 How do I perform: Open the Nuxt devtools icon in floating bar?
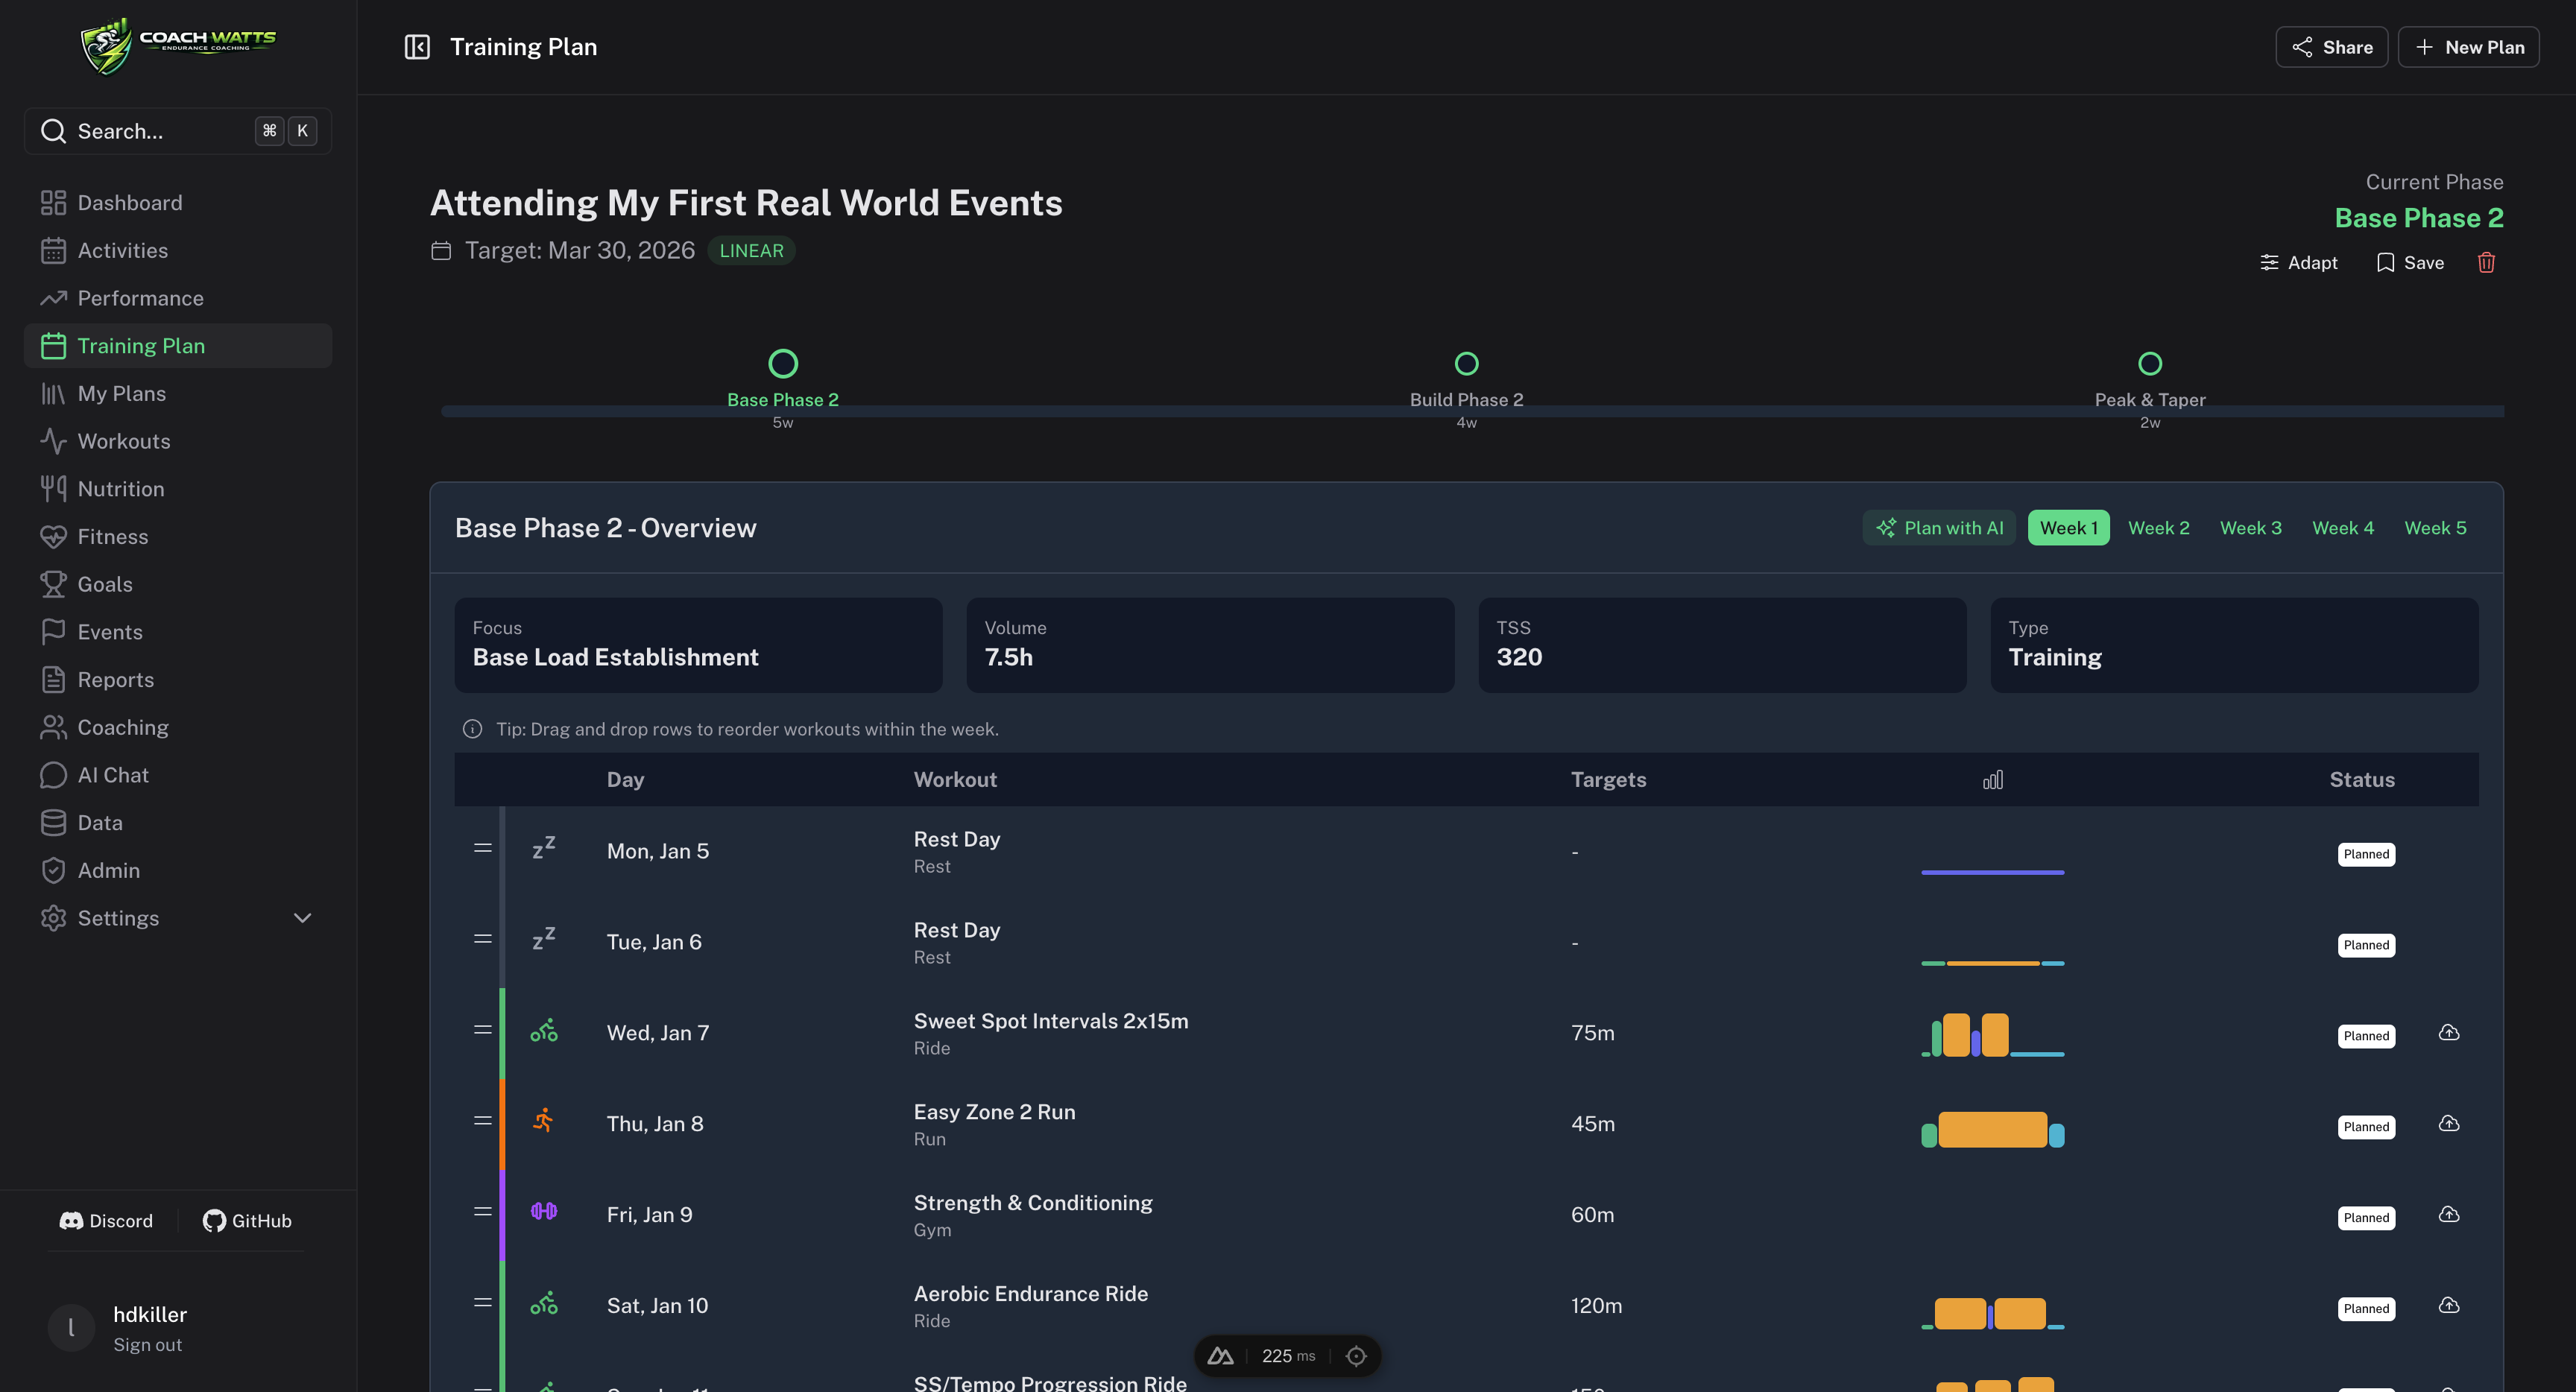[1221, 1357]
